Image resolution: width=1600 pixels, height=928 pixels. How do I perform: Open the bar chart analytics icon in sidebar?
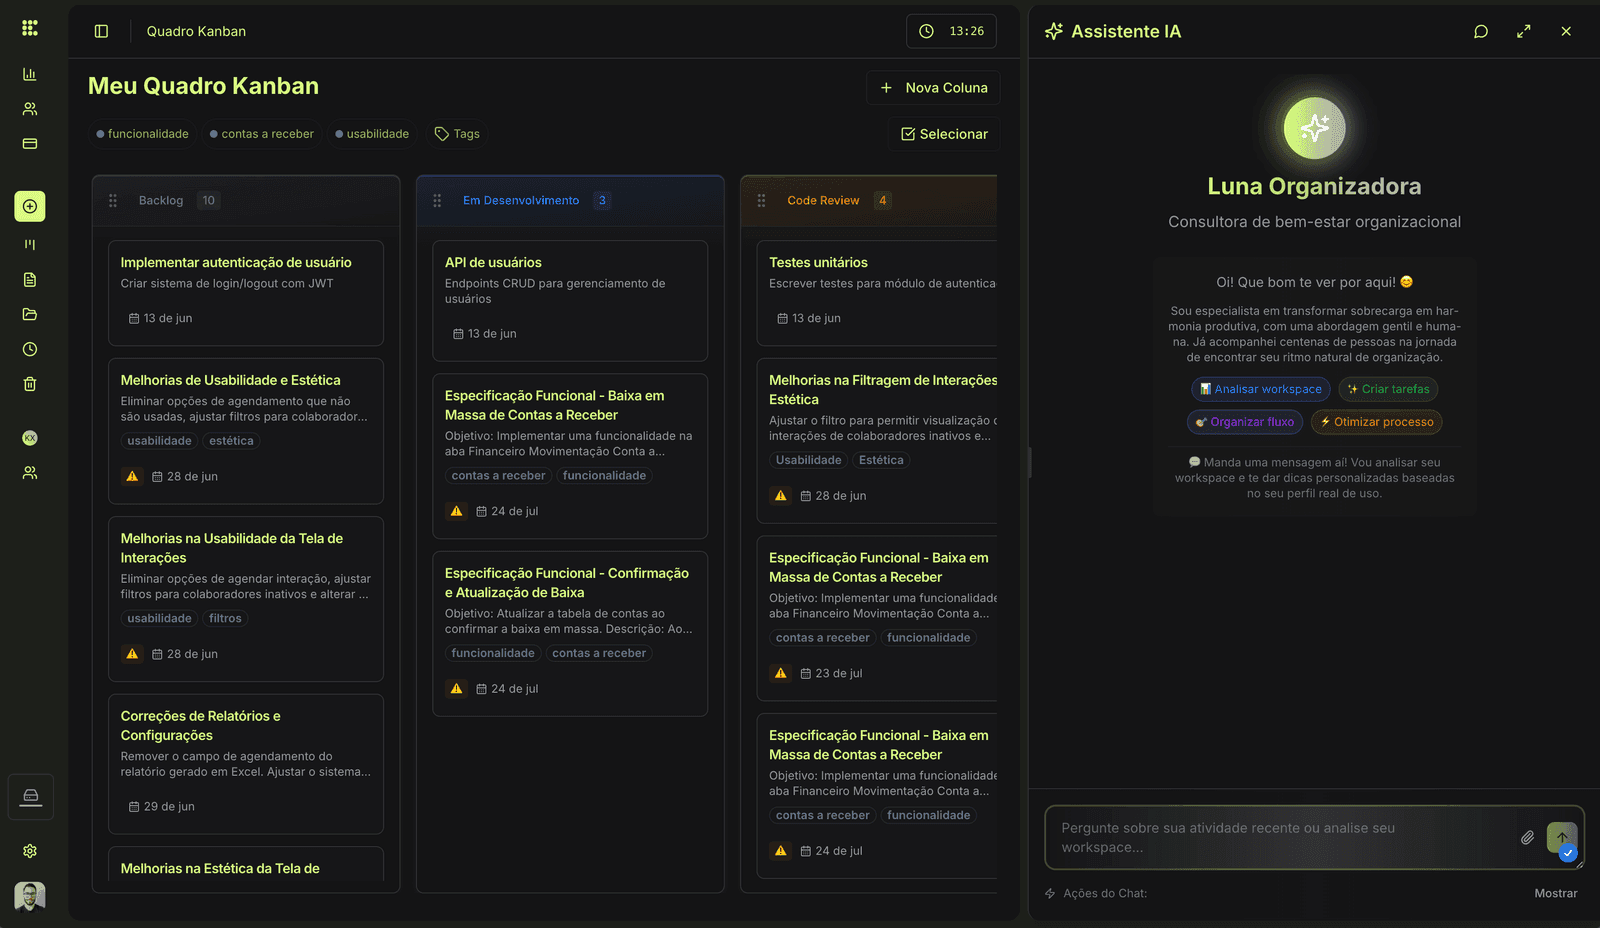click(x=29, y=73)
